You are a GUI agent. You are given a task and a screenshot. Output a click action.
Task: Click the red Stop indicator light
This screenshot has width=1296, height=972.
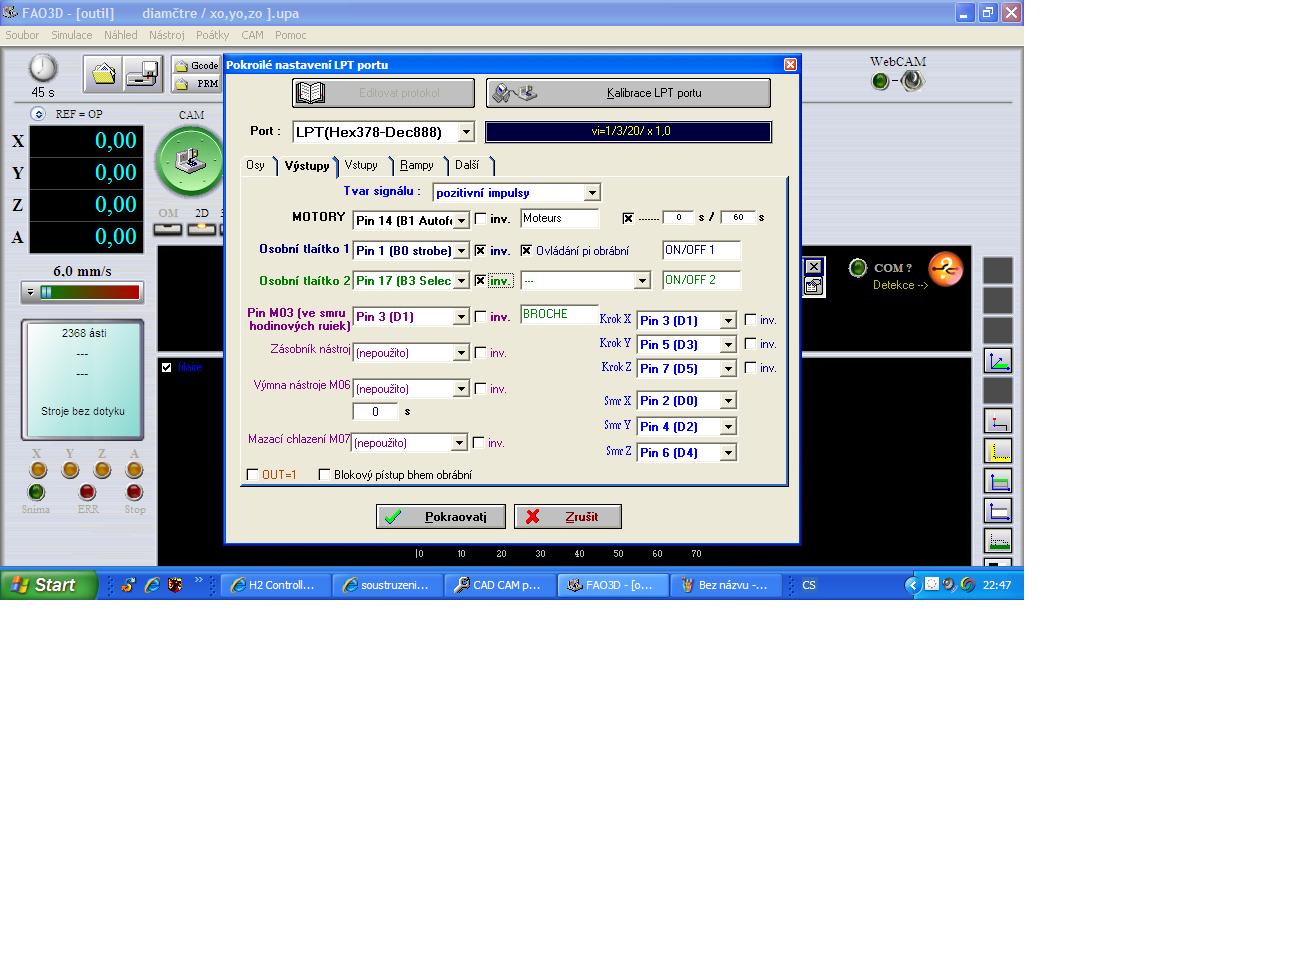click(x=134, y=492)
